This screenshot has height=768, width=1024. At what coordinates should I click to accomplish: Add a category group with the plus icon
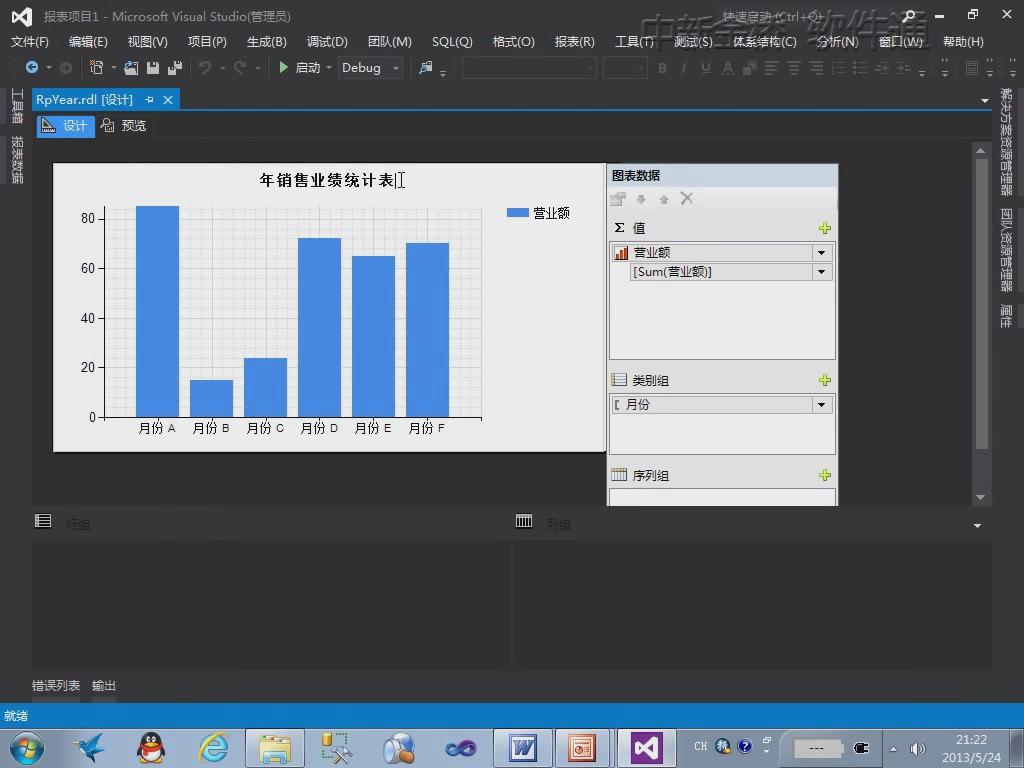click(825, 380)
